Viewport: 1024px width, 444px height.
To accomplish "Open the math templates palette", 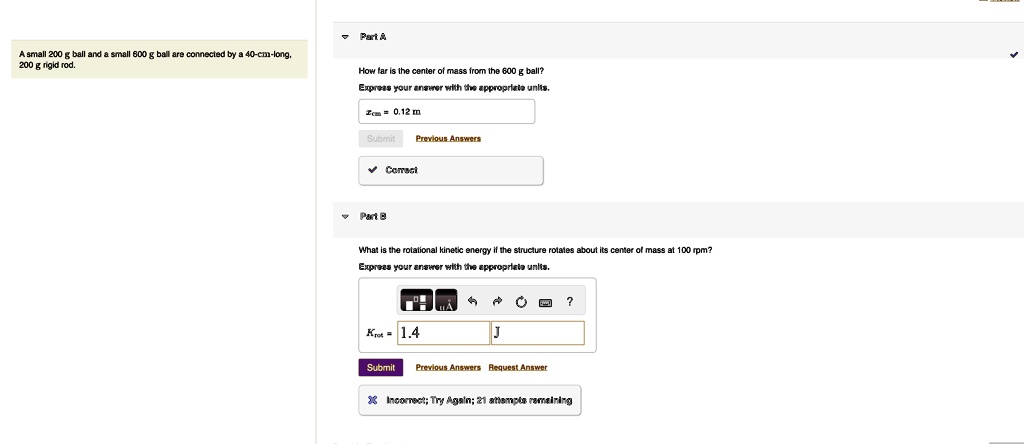I will [x=416, y=301].
